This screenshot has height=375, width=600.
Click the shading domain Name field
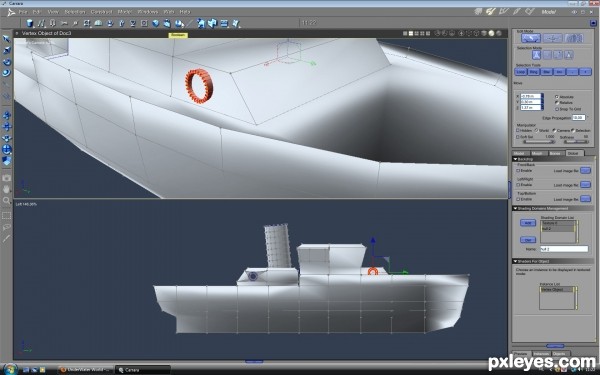click(x=564, y=249)
